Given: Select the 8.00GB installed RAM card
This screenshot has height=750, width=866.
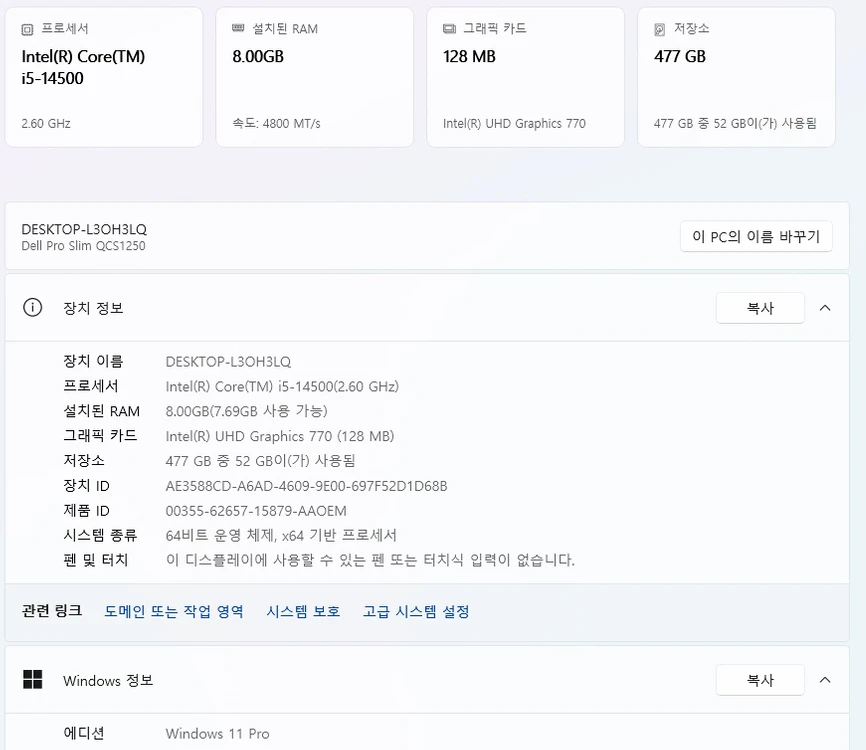Looking at the screenshot, I should [315, 77].
